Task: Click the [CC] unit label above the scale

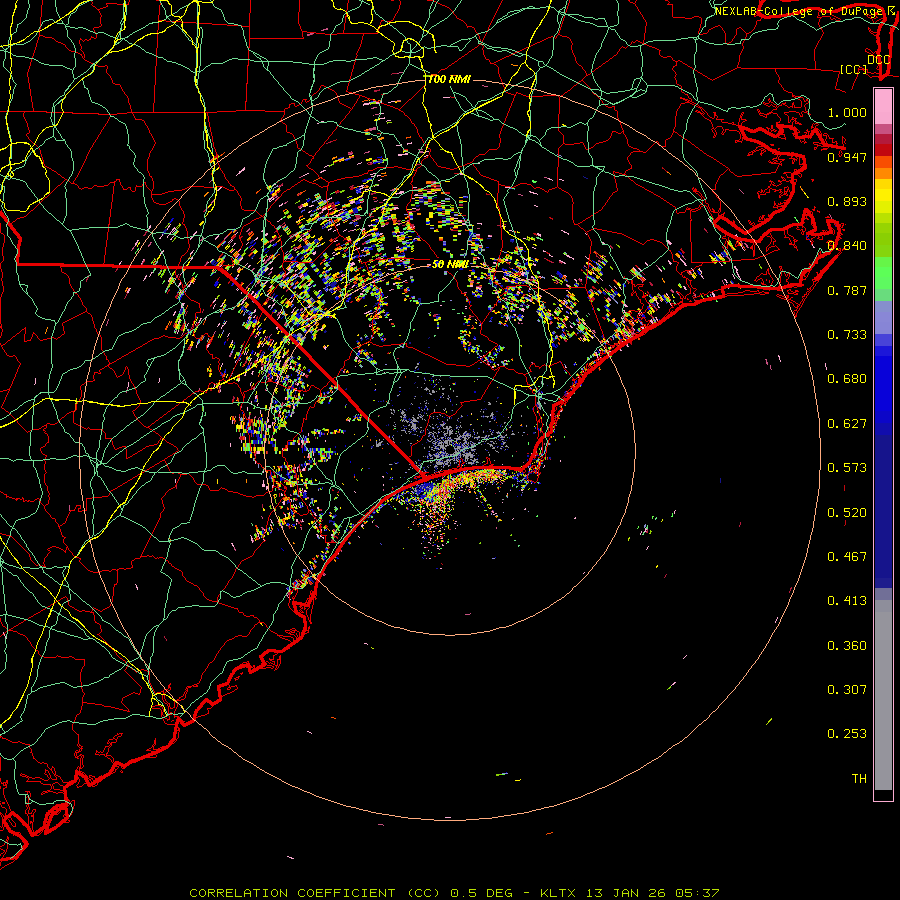Action: [x=854, y=69]
